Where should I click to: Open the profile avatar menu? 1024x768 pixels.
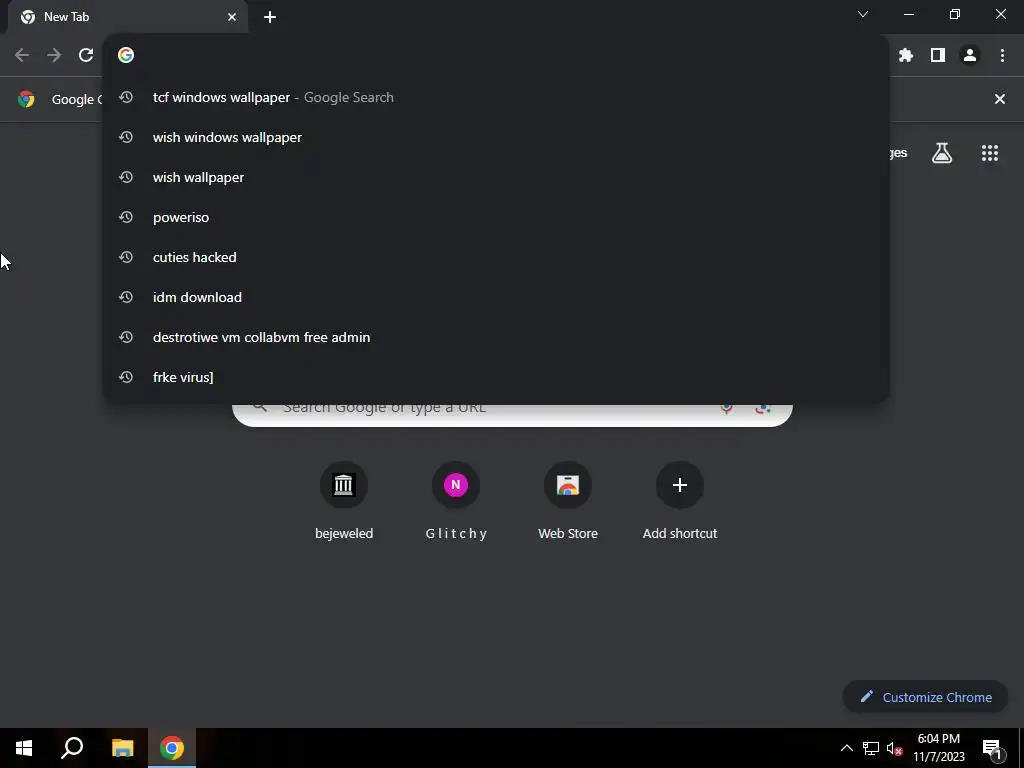pyautogui.click(x=970, y=56)
